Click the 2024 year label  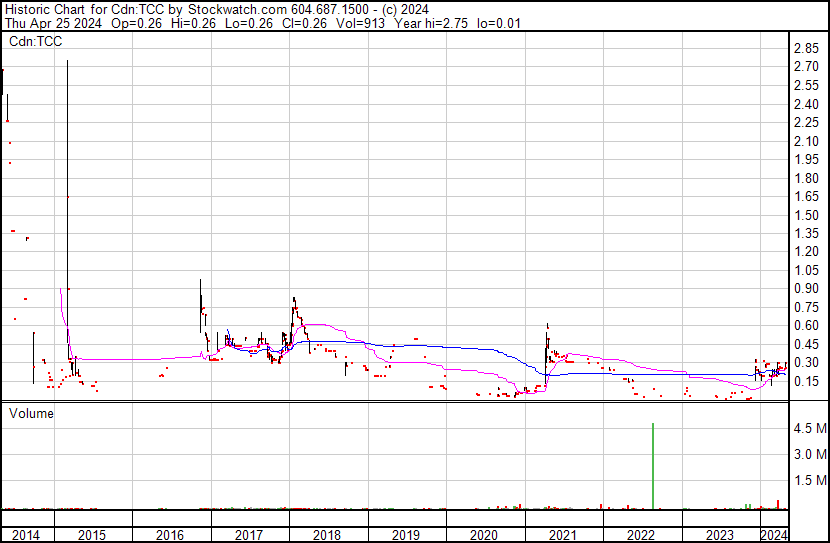(773, 535)
